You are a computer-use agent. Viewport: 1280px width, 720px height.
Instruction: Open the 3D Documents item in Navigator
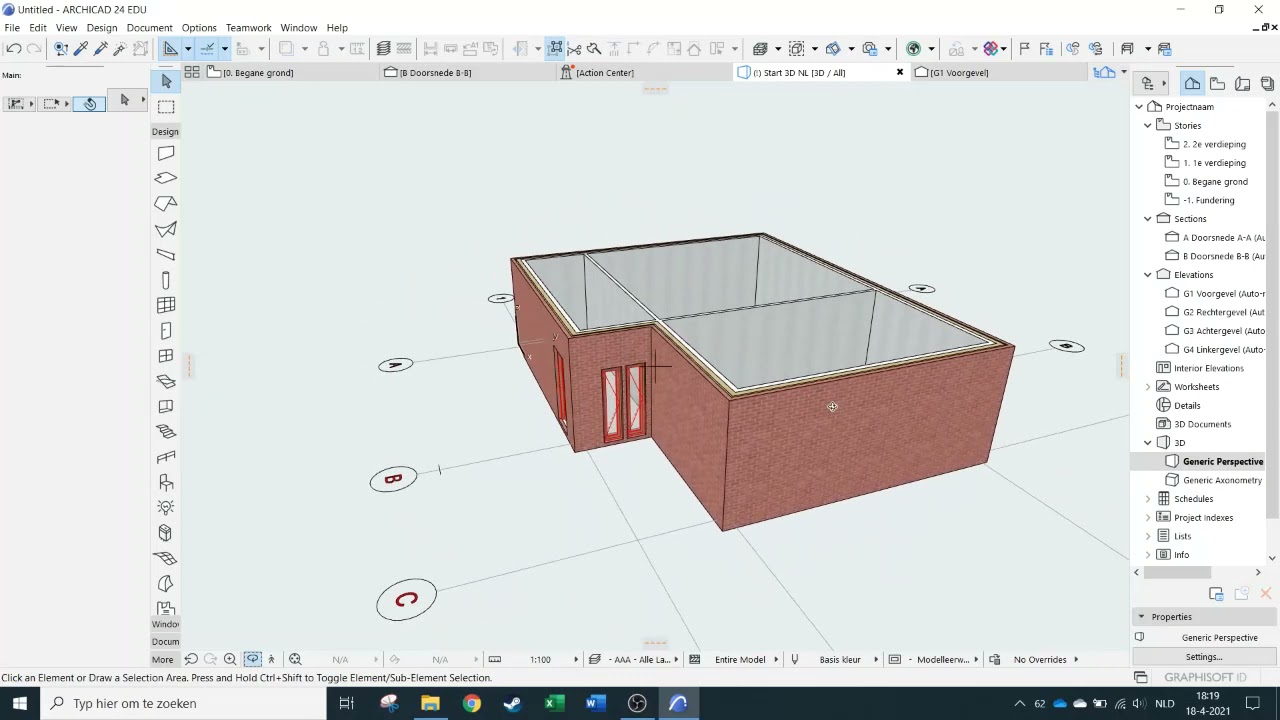[1202, 424]
